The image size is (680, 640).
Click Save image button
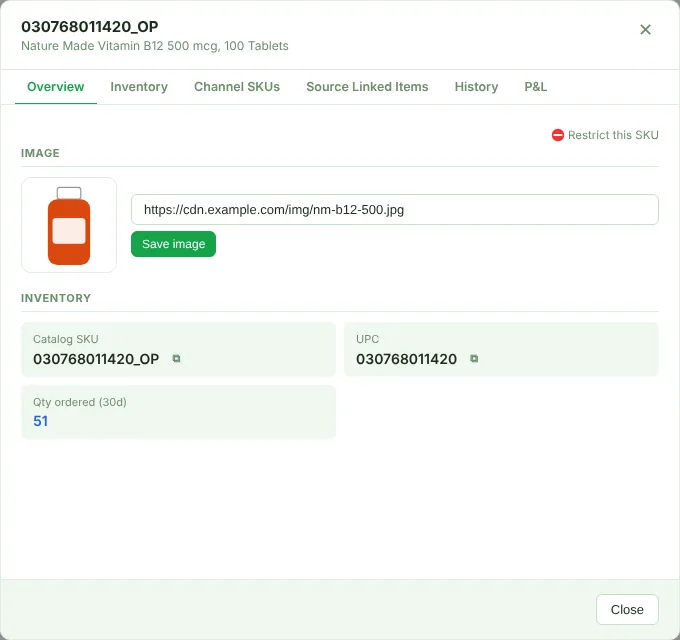[173, 244]
